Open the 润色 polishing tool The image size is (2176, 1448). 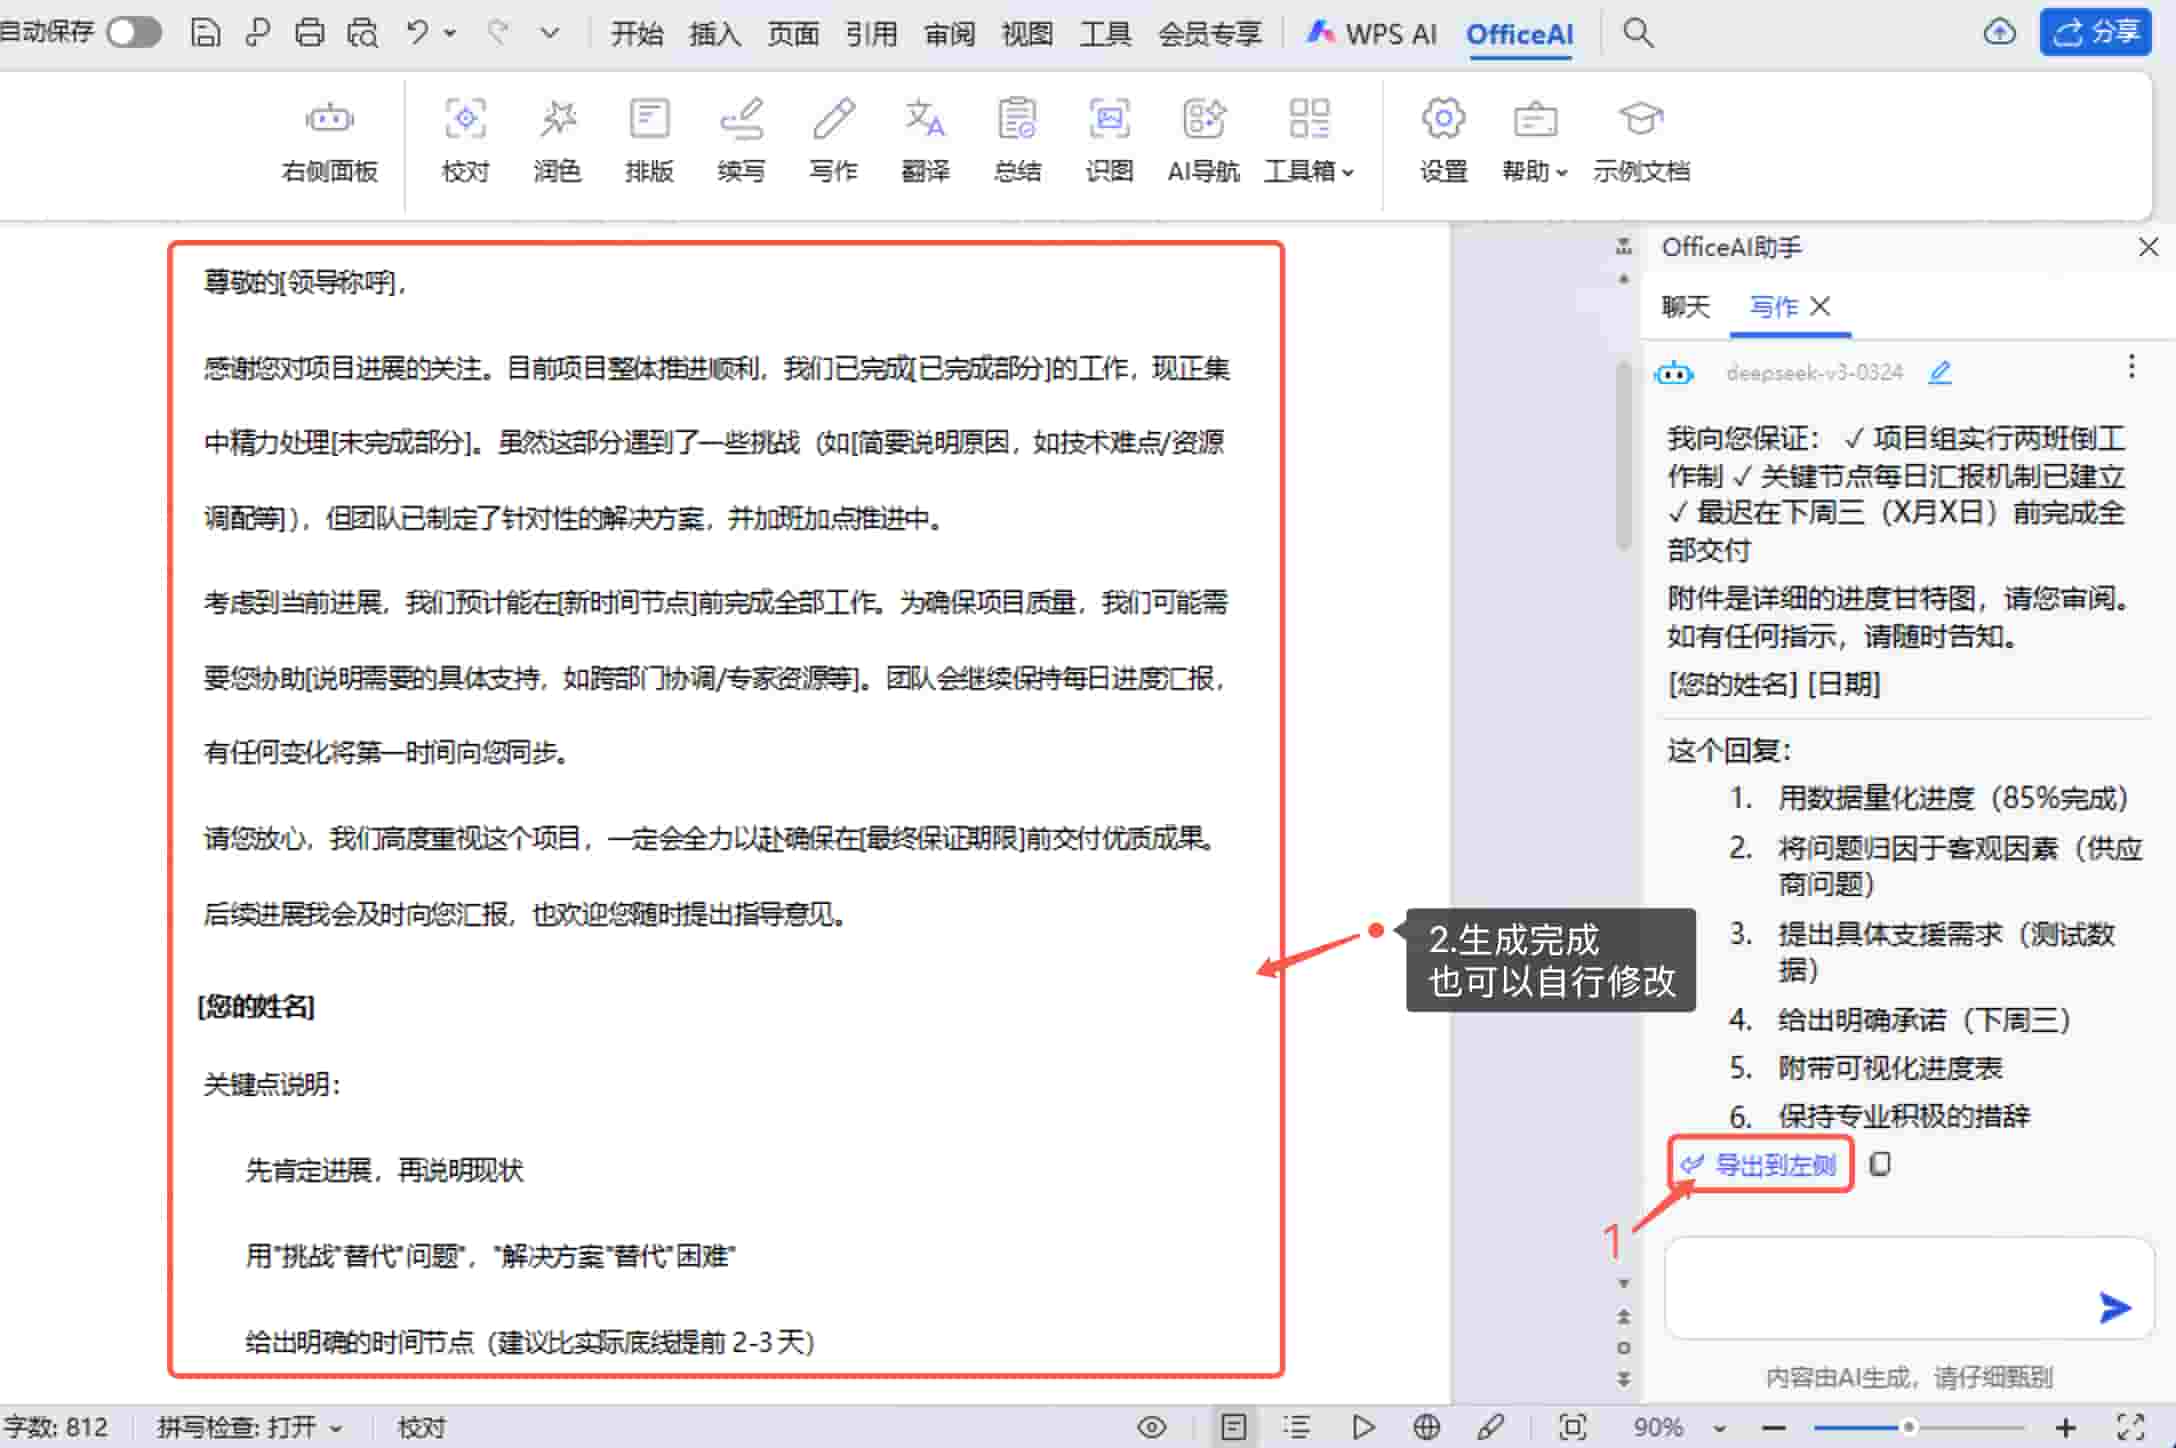coord(557,140)
